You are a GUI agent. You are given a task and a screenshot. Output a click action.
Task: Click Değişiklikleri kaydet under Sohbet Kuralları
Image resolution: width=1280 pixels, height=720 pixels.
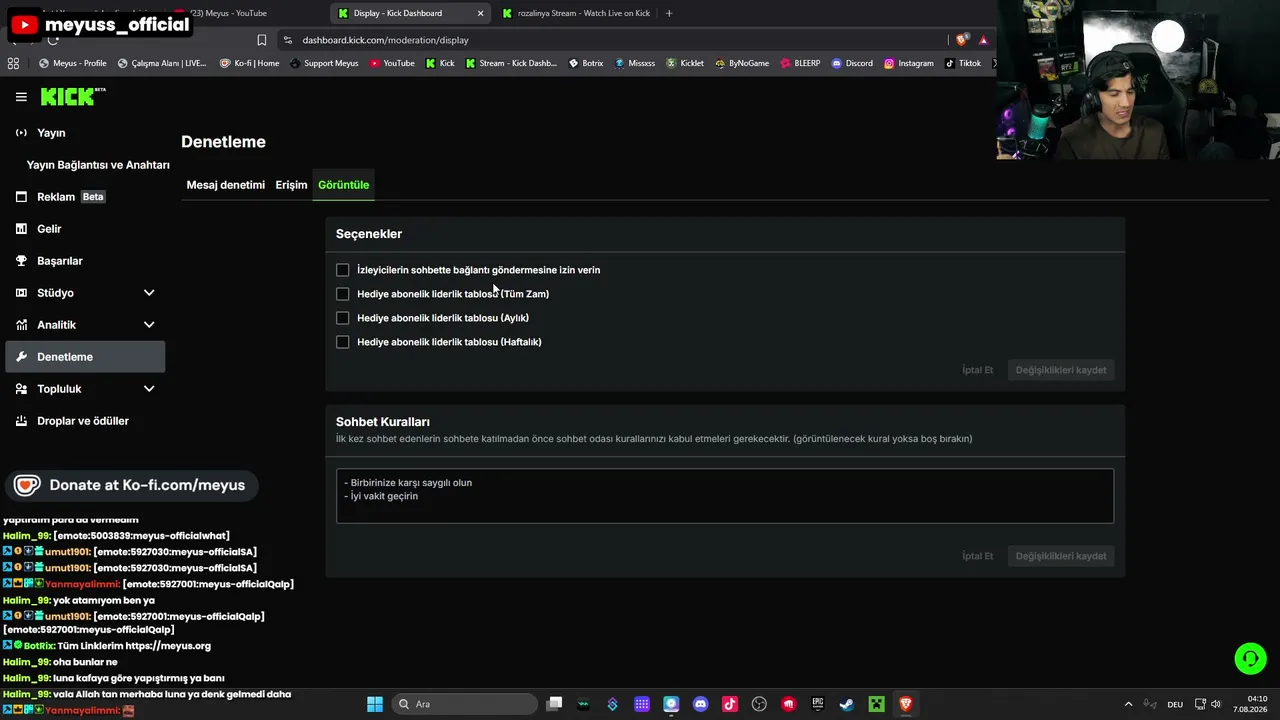(x=1061, y=556)
